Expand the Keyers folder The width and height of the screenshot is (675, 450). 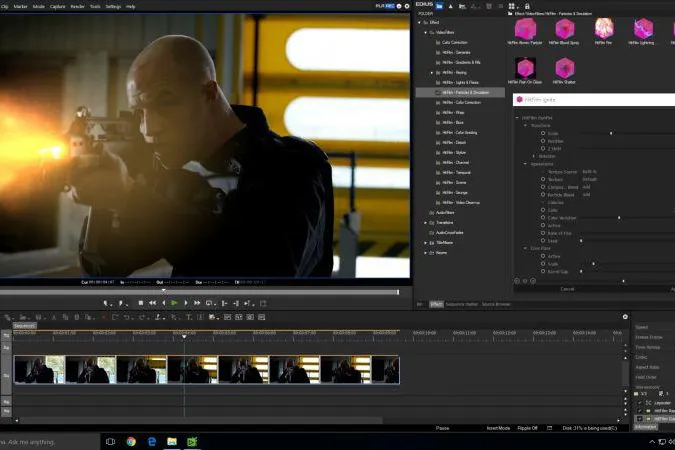click(425, 253)
